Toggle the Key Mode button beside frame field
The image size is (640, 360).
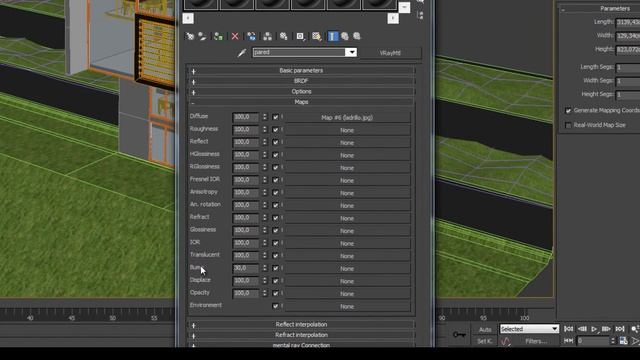(x=568, y=340)
